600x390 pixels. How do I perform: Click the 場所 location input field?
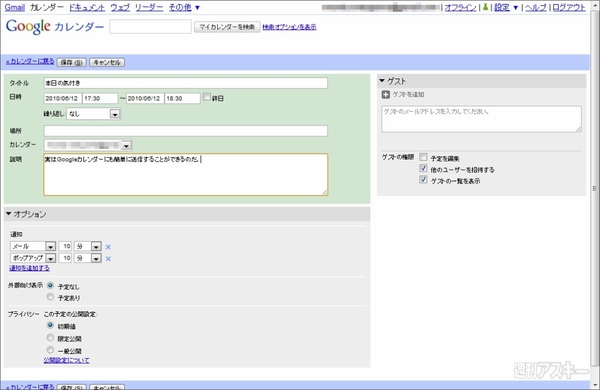(186, 131)
